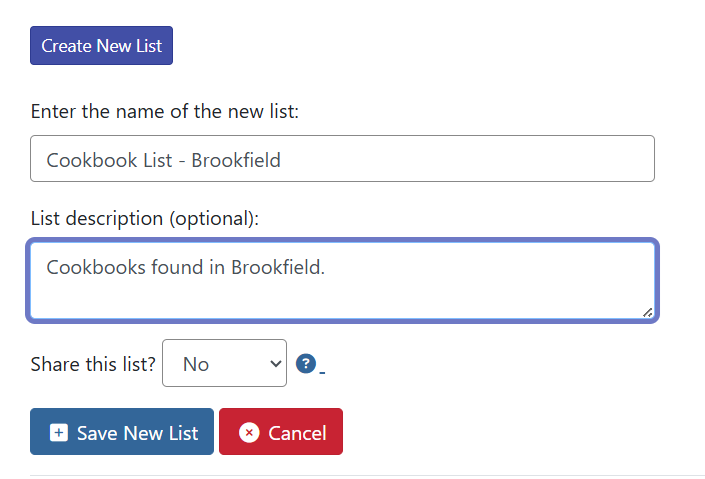The width and height of the screenshot is (705, 479).
Task: Grab the description box resize handle
Action: 647,312
